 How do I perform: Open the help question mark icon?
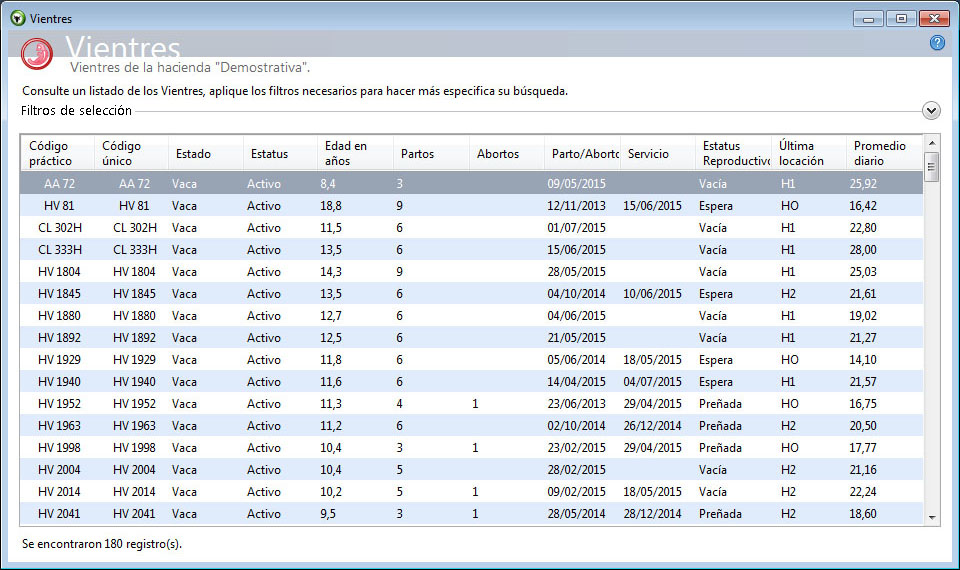[937, 42]
